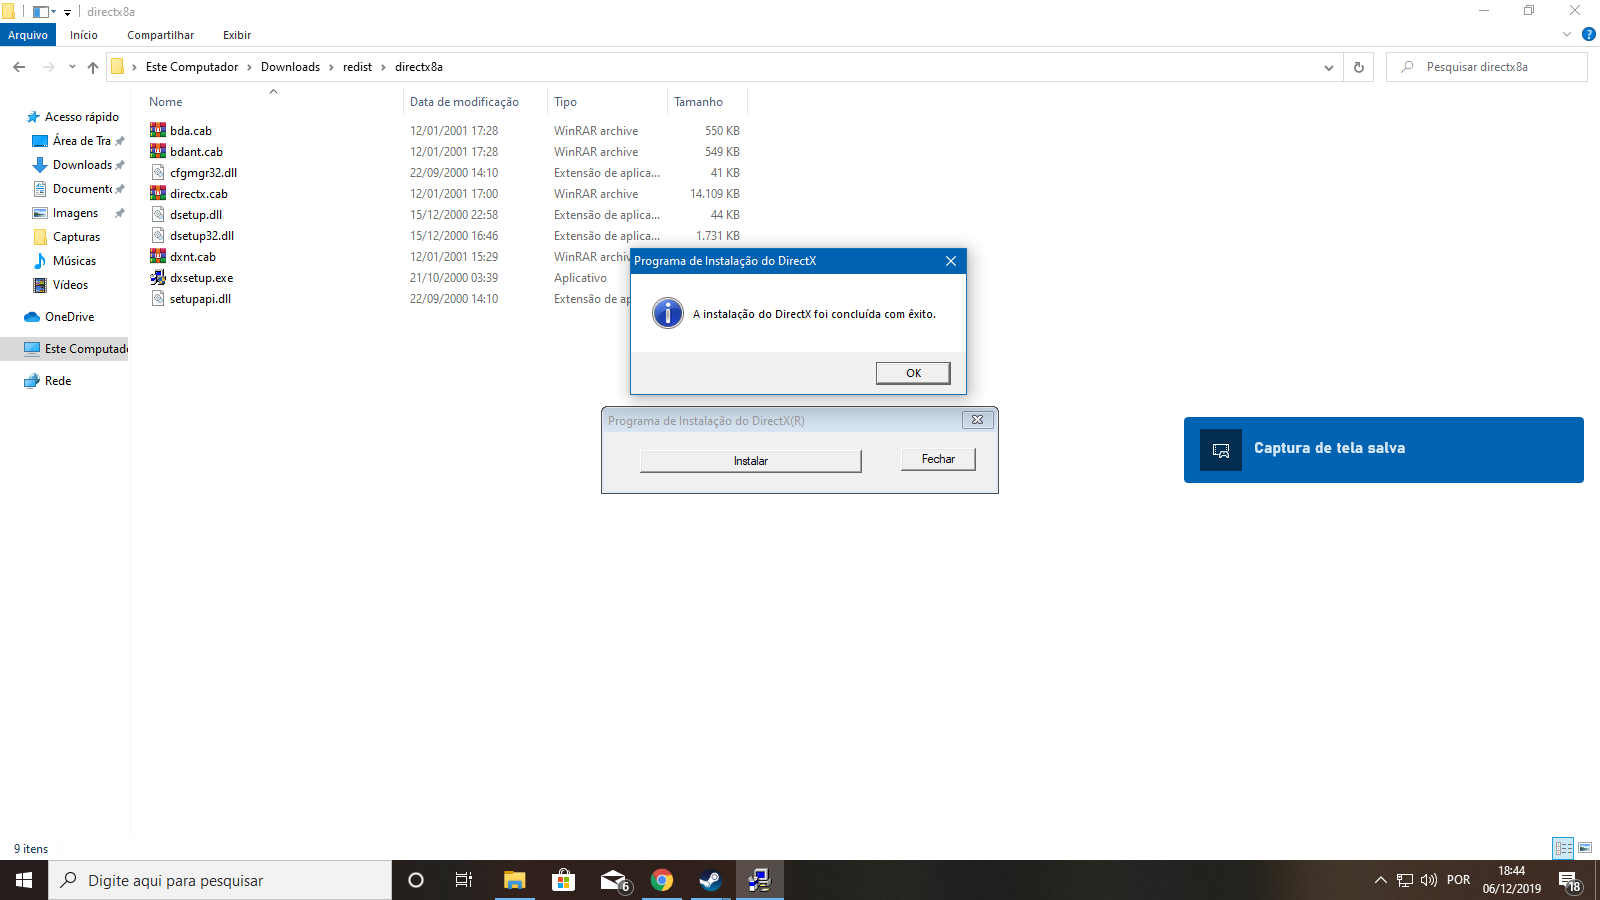Open Google Chrome from the taskbar
Screen dimensions: 1600x900
coord(661,880)
